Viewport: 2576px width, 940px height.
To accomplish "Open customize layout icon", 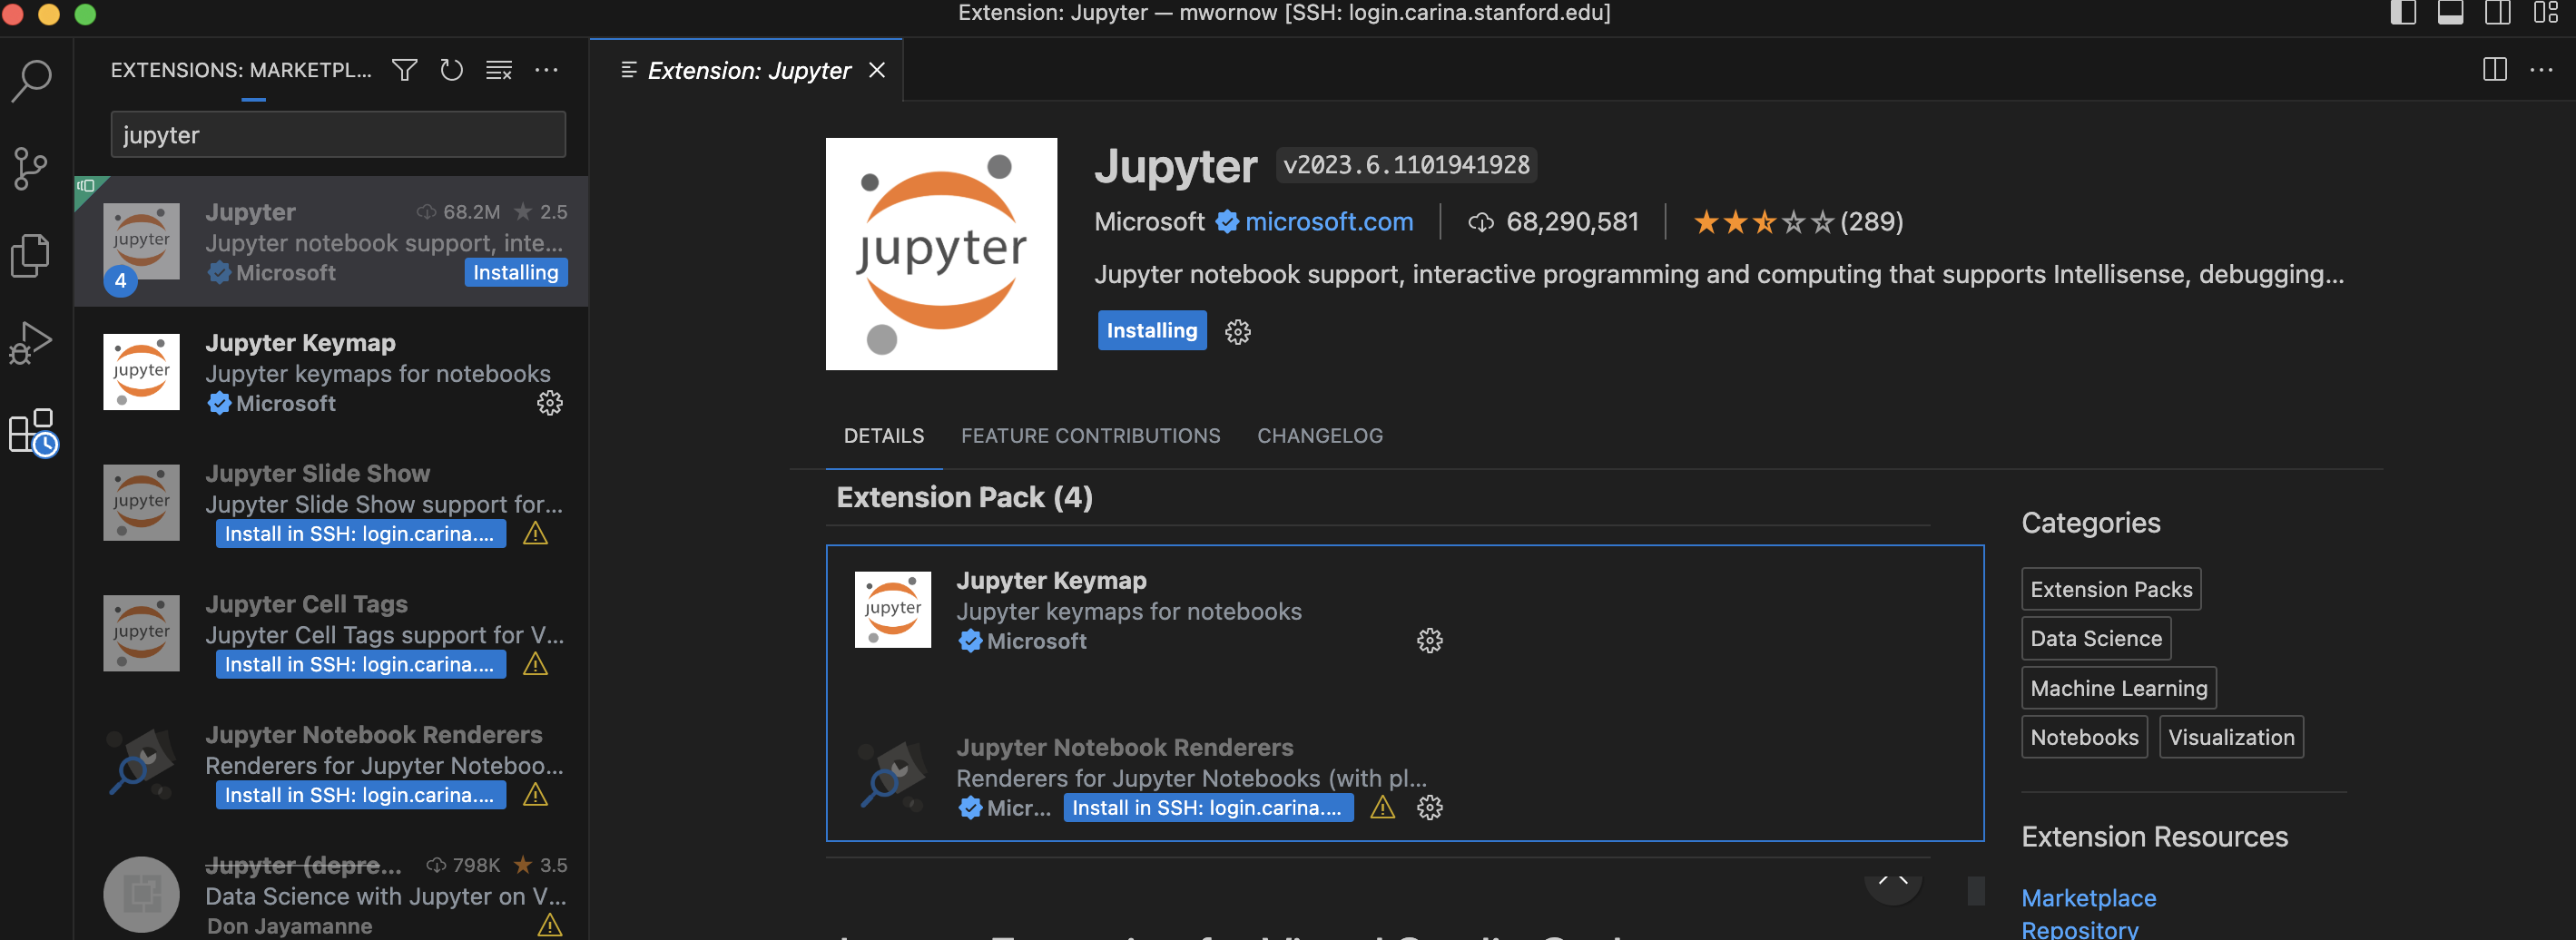I will 2546,13.
